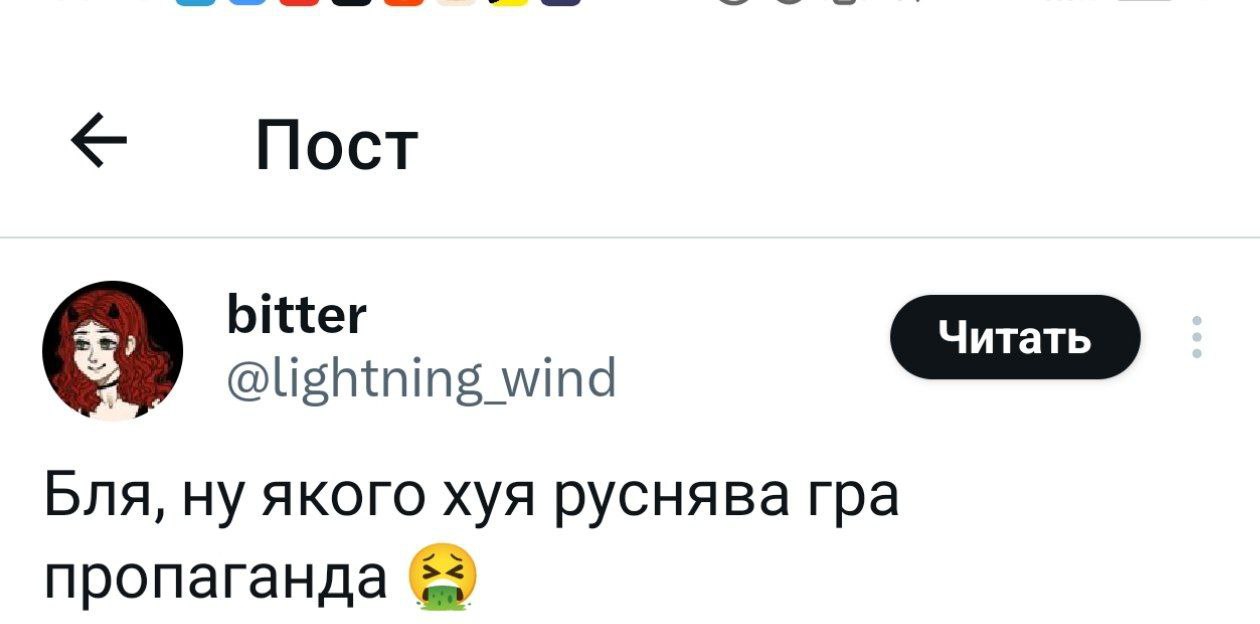The width and height of the screenshot is (1260, 624).
Task: Tap the nauseated face emoji in post
Action: (443, 579)
